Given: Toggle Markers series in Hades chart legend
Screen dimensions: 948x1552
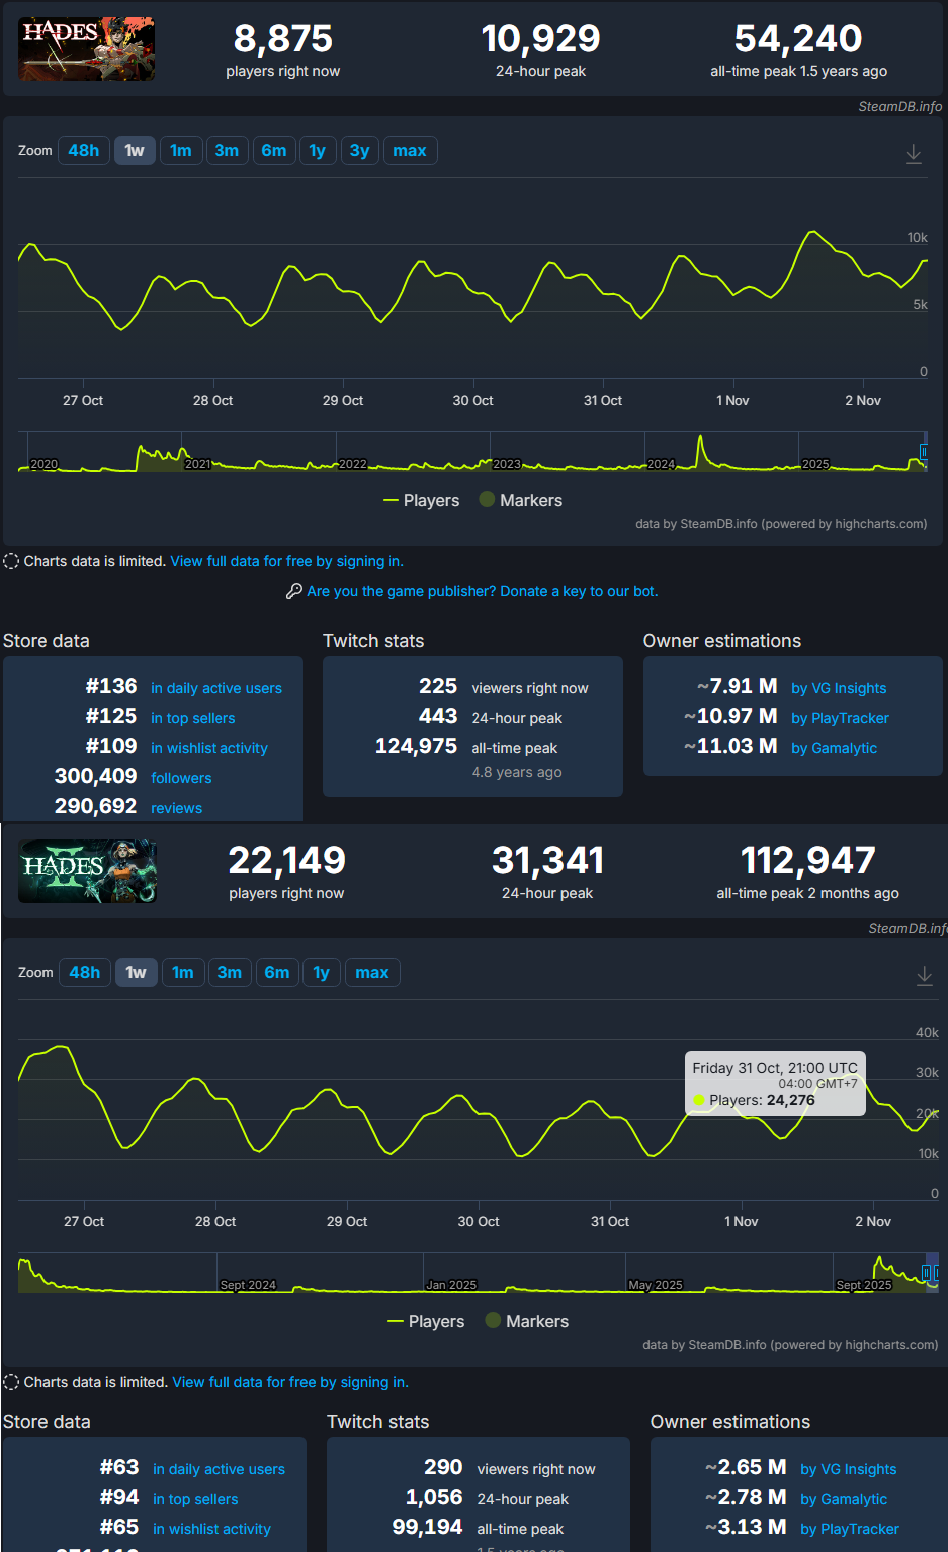Looking at the screenshot, I should pos(521,500).
